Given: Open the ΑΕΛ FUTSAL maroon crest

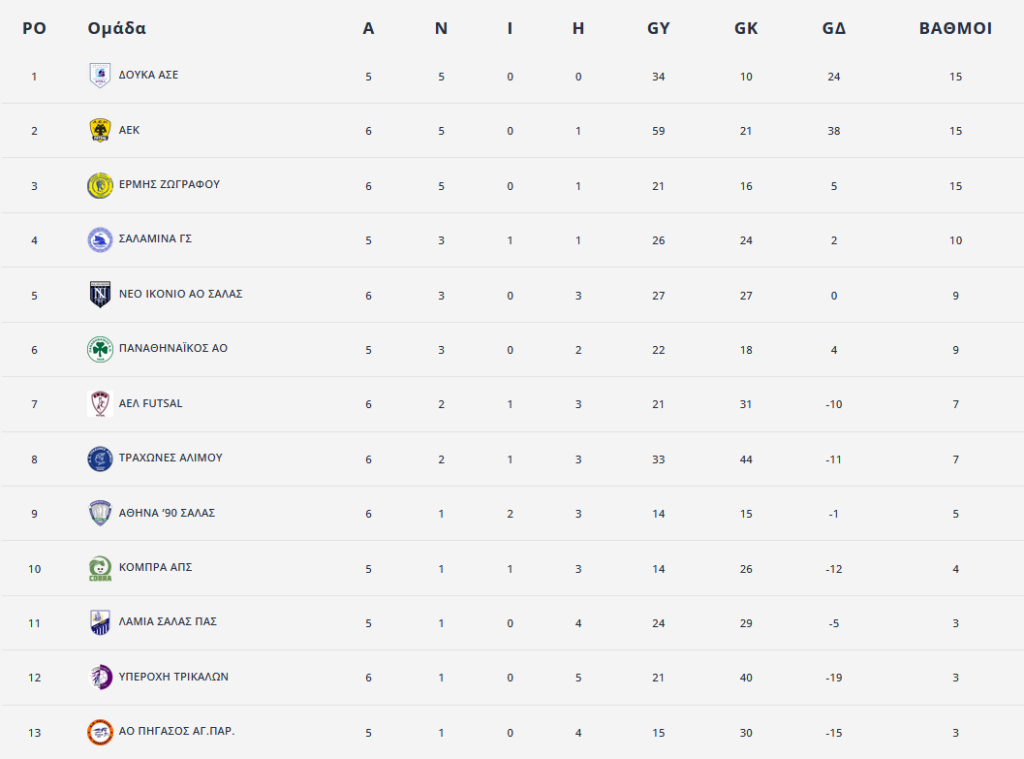Looking at the screenshot, I should tap(100, 404).
